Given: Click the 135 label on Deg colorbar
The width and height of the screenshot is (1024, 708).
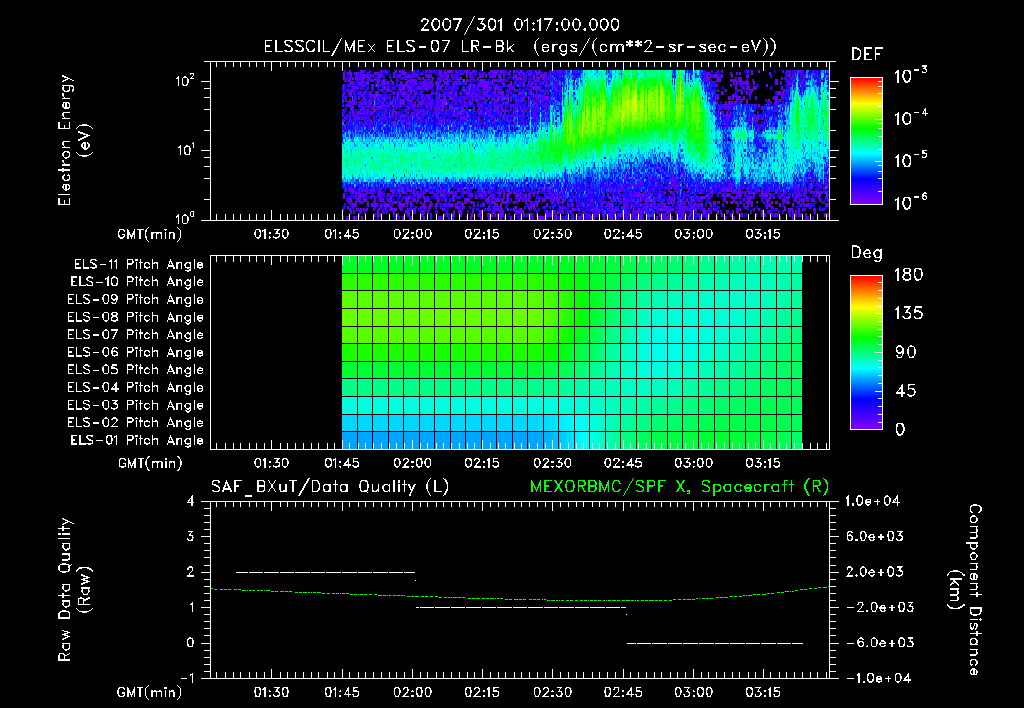Looking at the screenshot, I should coord(908,314).
